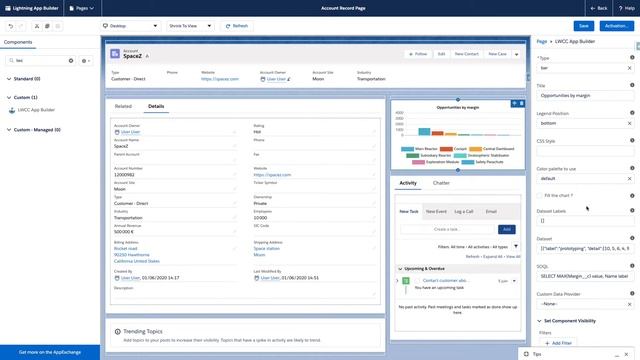Click the Create a task input
This screenshot has width=640, height=360.
447,229
